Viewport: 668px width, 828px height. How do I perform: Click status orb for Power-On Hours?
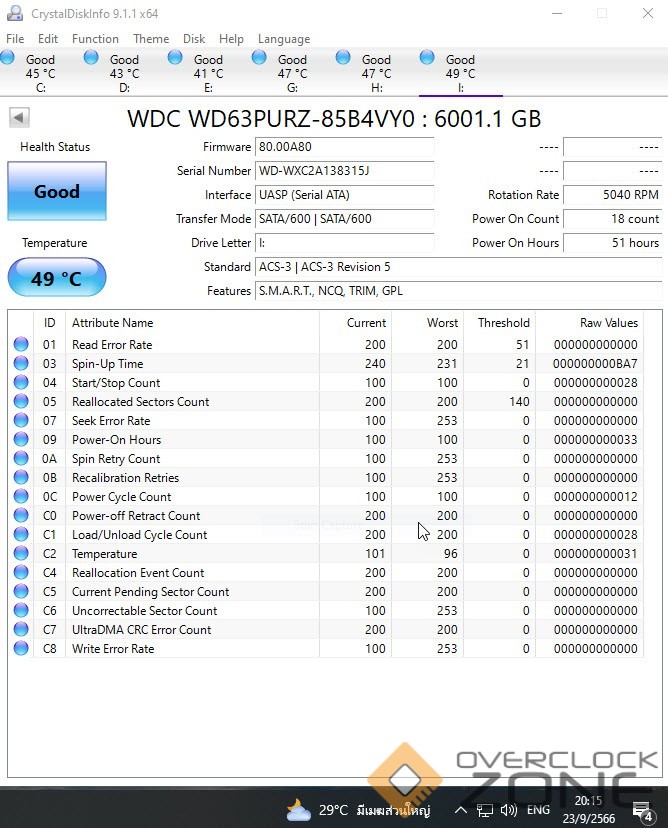click(21, 439)
